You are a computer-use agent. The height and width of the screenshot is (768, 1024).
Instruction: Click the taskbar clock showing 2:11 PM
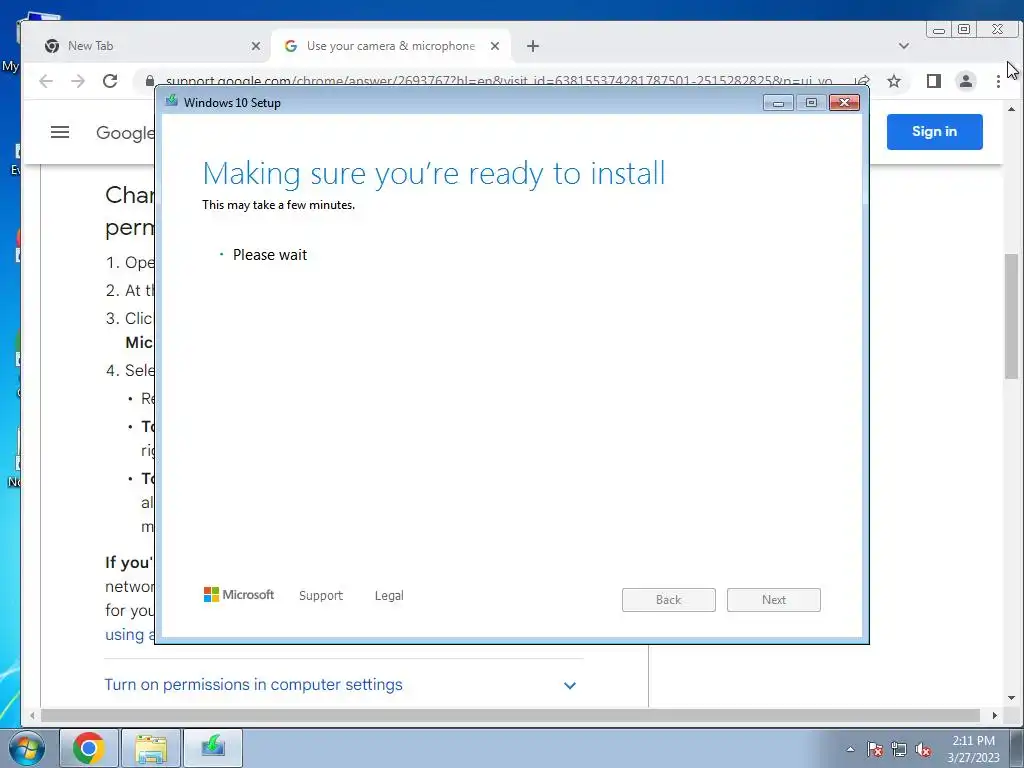coord(974,748)
